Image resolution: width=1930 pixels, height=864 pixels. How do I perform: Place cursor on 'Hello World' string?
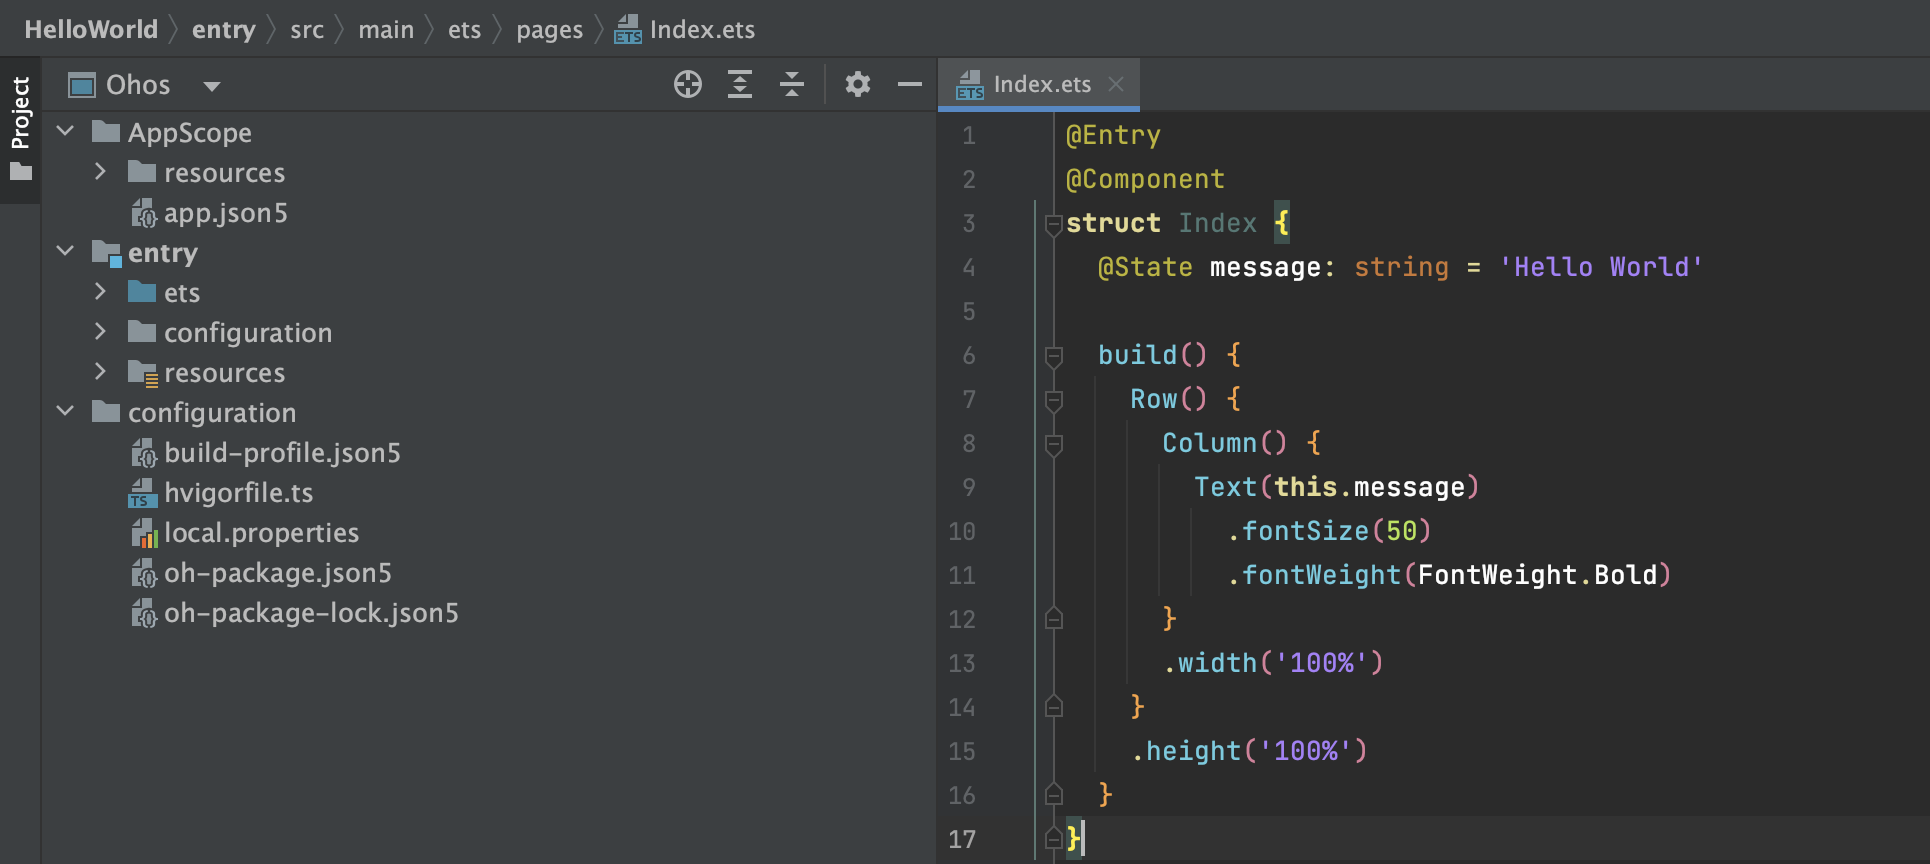[1601, 267]
